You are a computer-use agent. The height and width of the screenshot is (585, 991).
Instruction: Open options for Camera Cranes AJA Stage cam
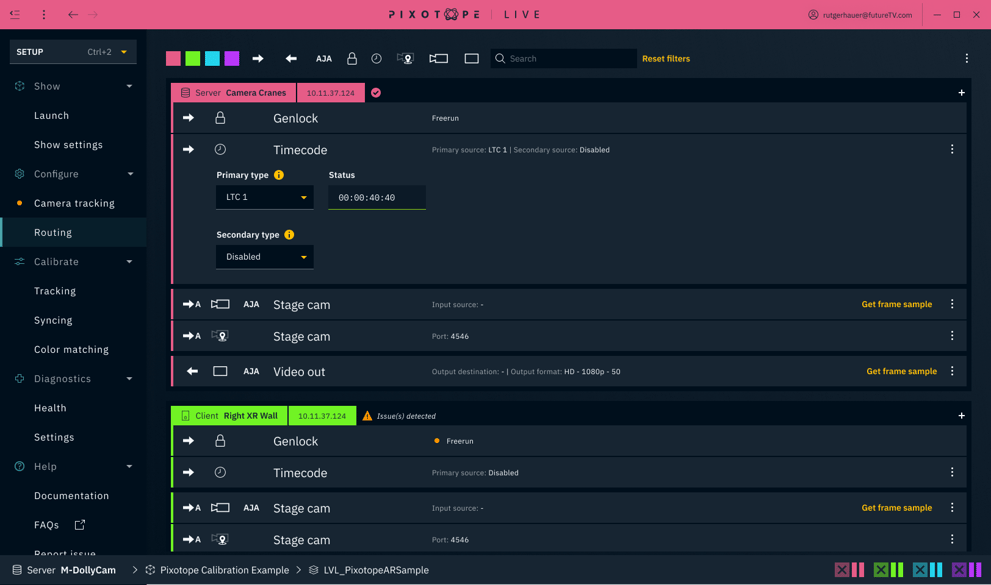952,305
